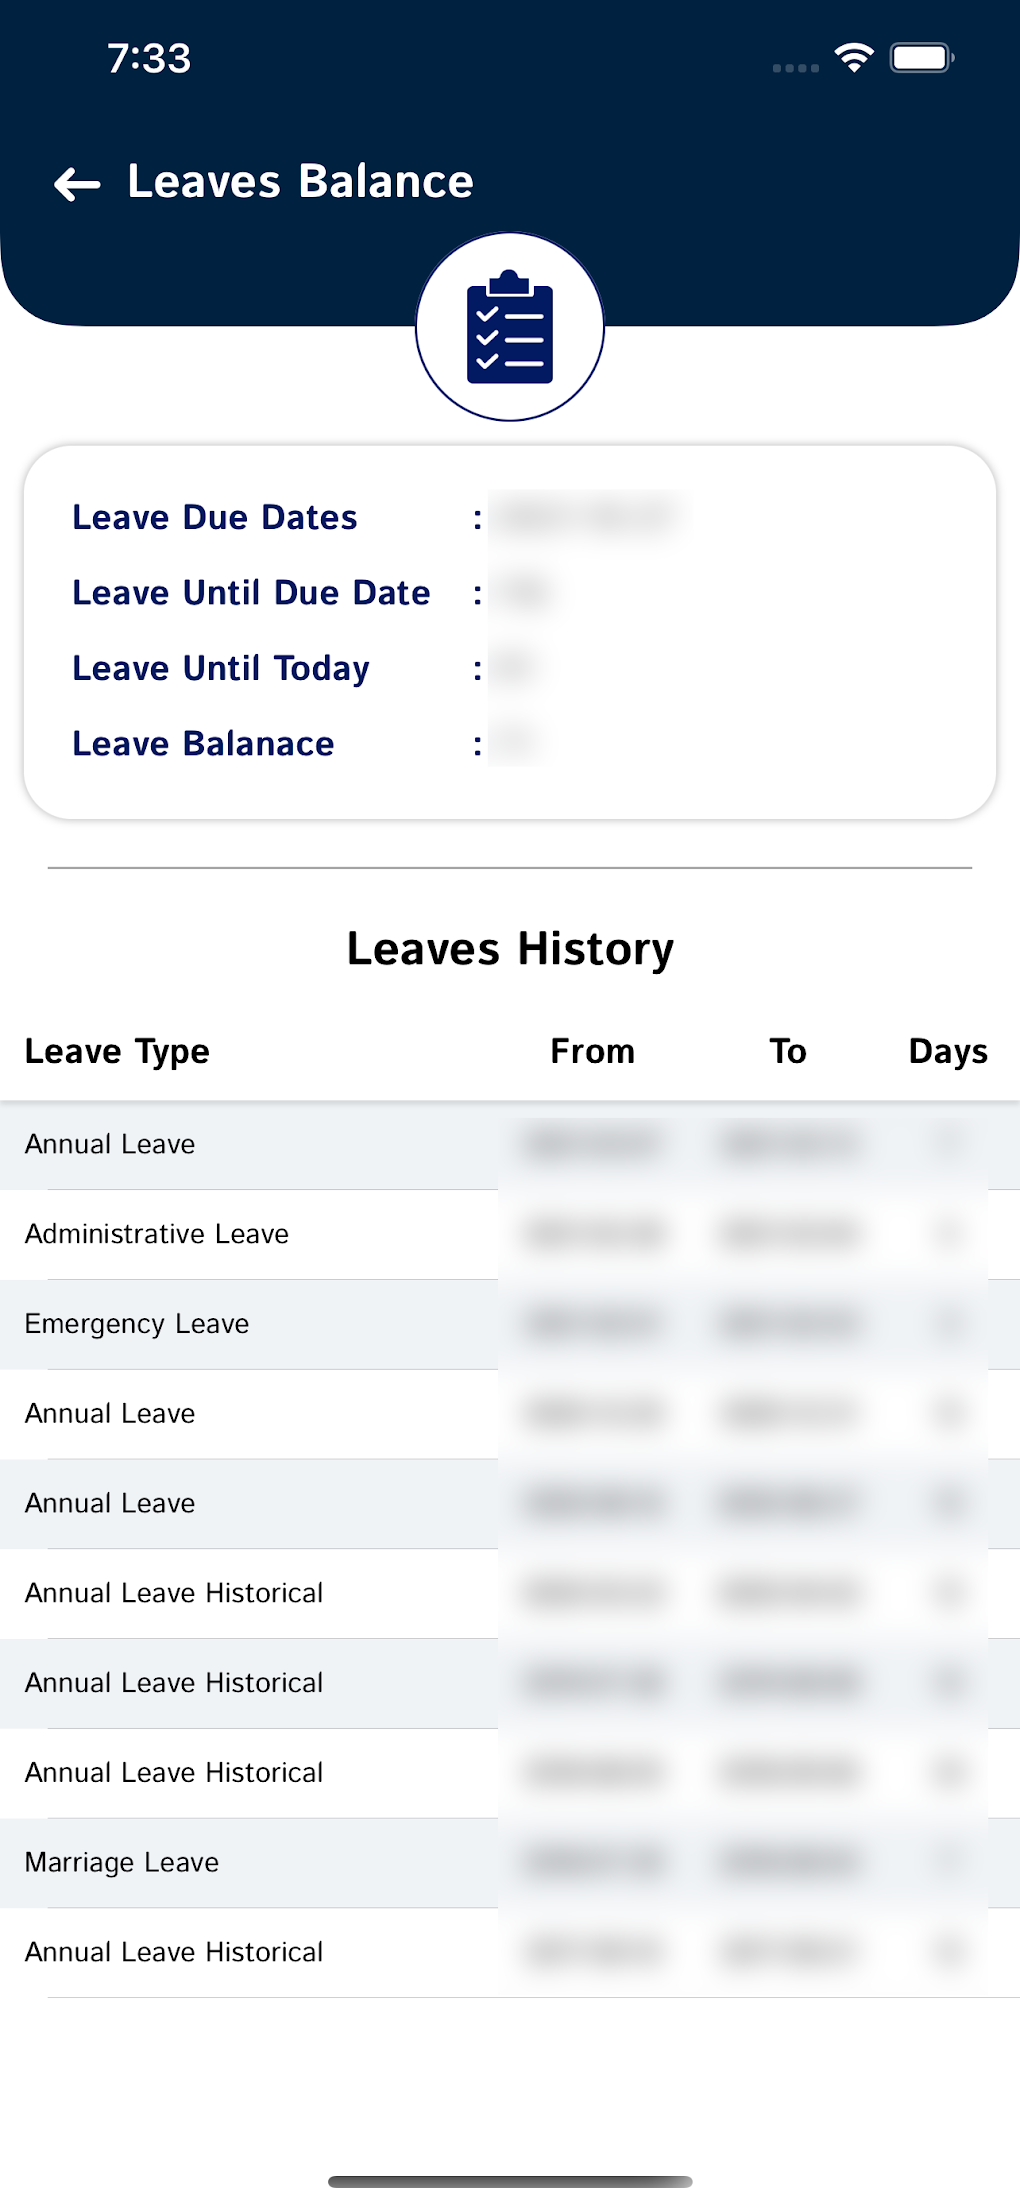Open the Marriage Leave row
Image resolution: width=1020 pixels, height=2207 pixels.
point(122,1862)
